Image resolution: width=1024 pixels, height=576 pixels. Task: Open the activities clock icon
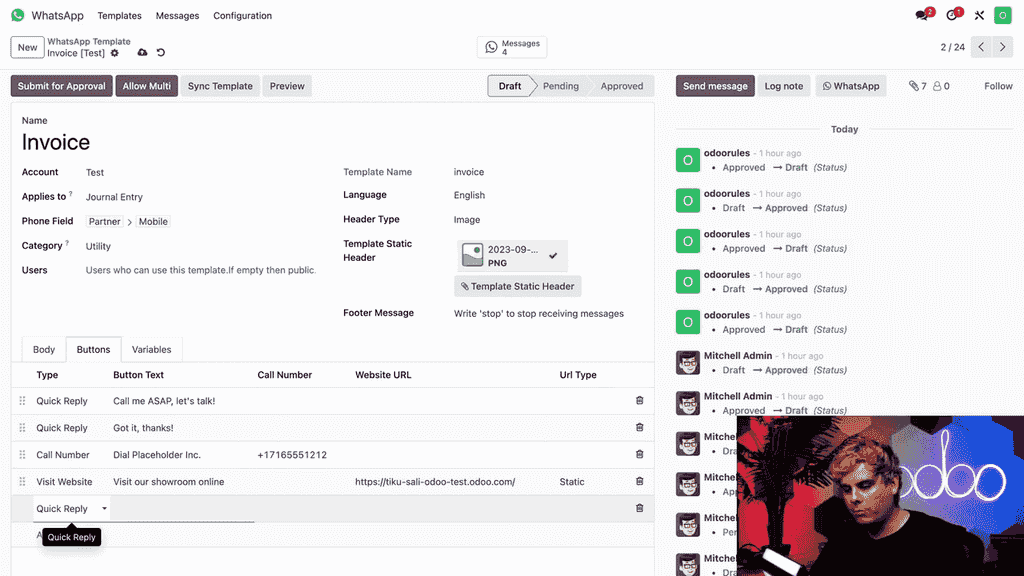tap(953, 15)
